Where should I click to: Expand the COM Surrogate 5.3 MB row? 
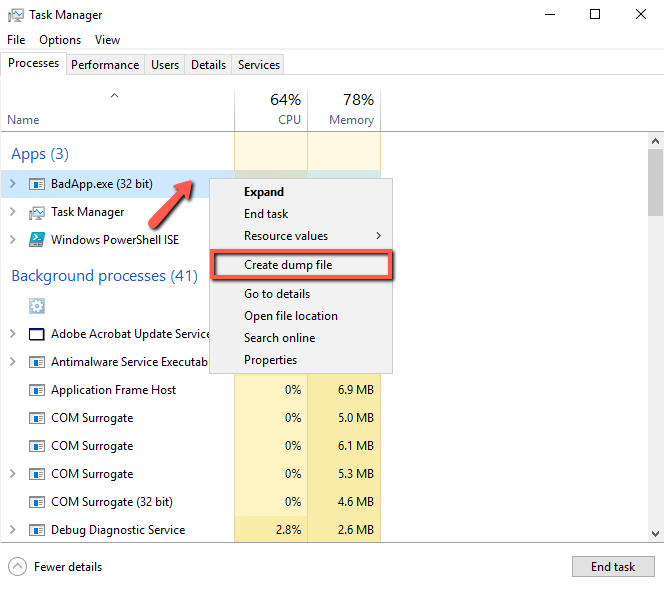[x=13, y=474]
